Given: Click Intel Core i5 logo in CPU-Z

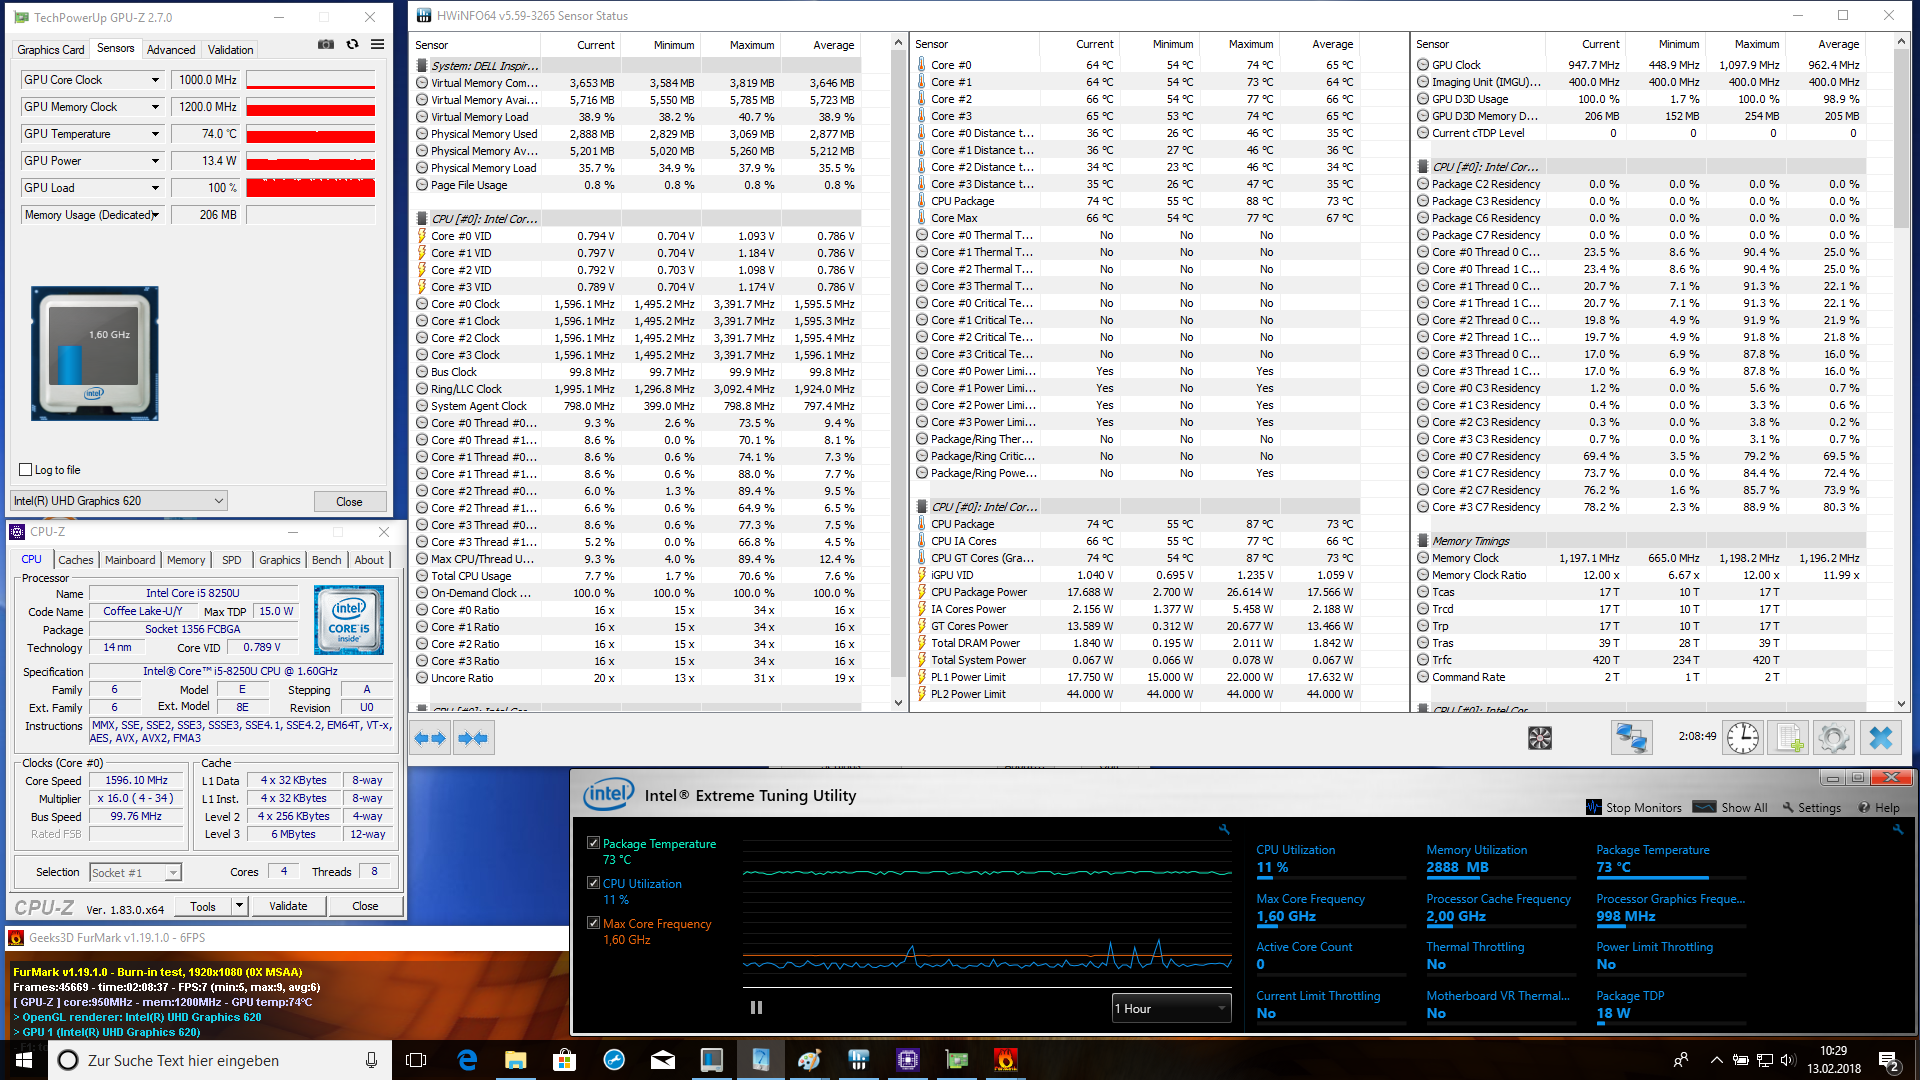Looking at the screenshot, I should point(349,620).
